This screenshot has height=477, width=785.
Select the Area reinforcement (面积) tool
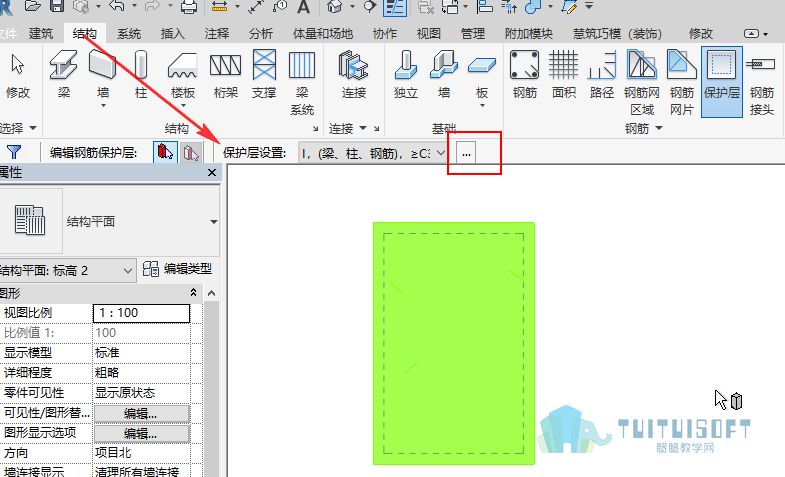564,75
